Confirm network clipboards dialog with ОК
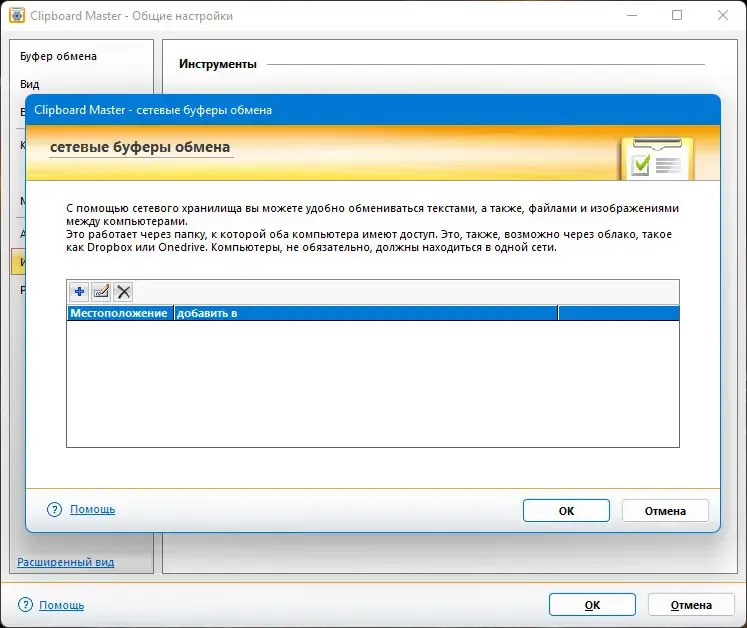This screenshot has height=628, width=747. point(566,511)
